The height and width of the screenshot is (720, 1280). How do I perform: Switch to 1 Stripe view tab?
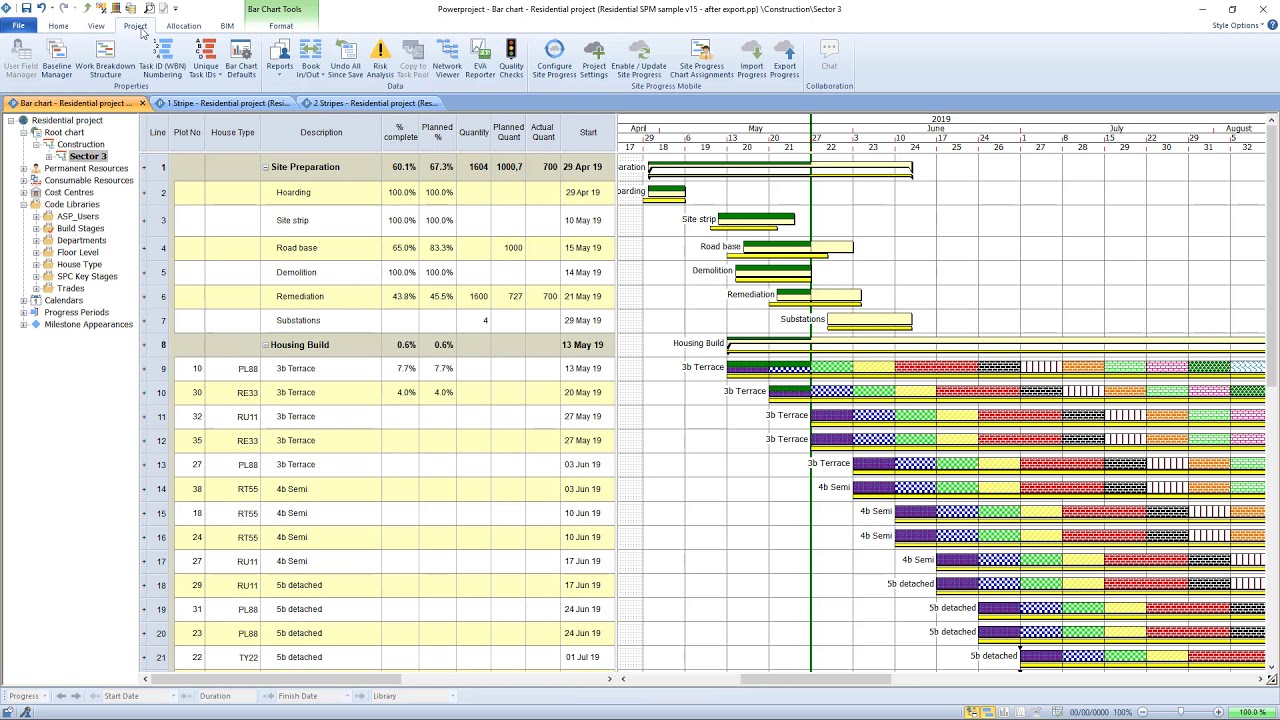coord(228,103)
